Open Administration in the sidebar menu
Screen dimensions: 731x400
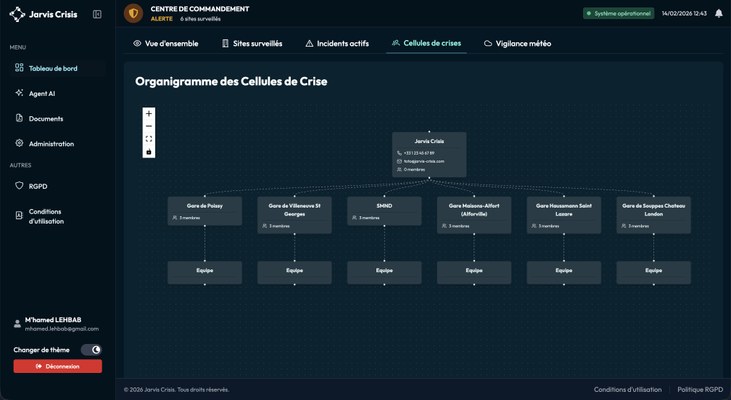pos(50,144)
